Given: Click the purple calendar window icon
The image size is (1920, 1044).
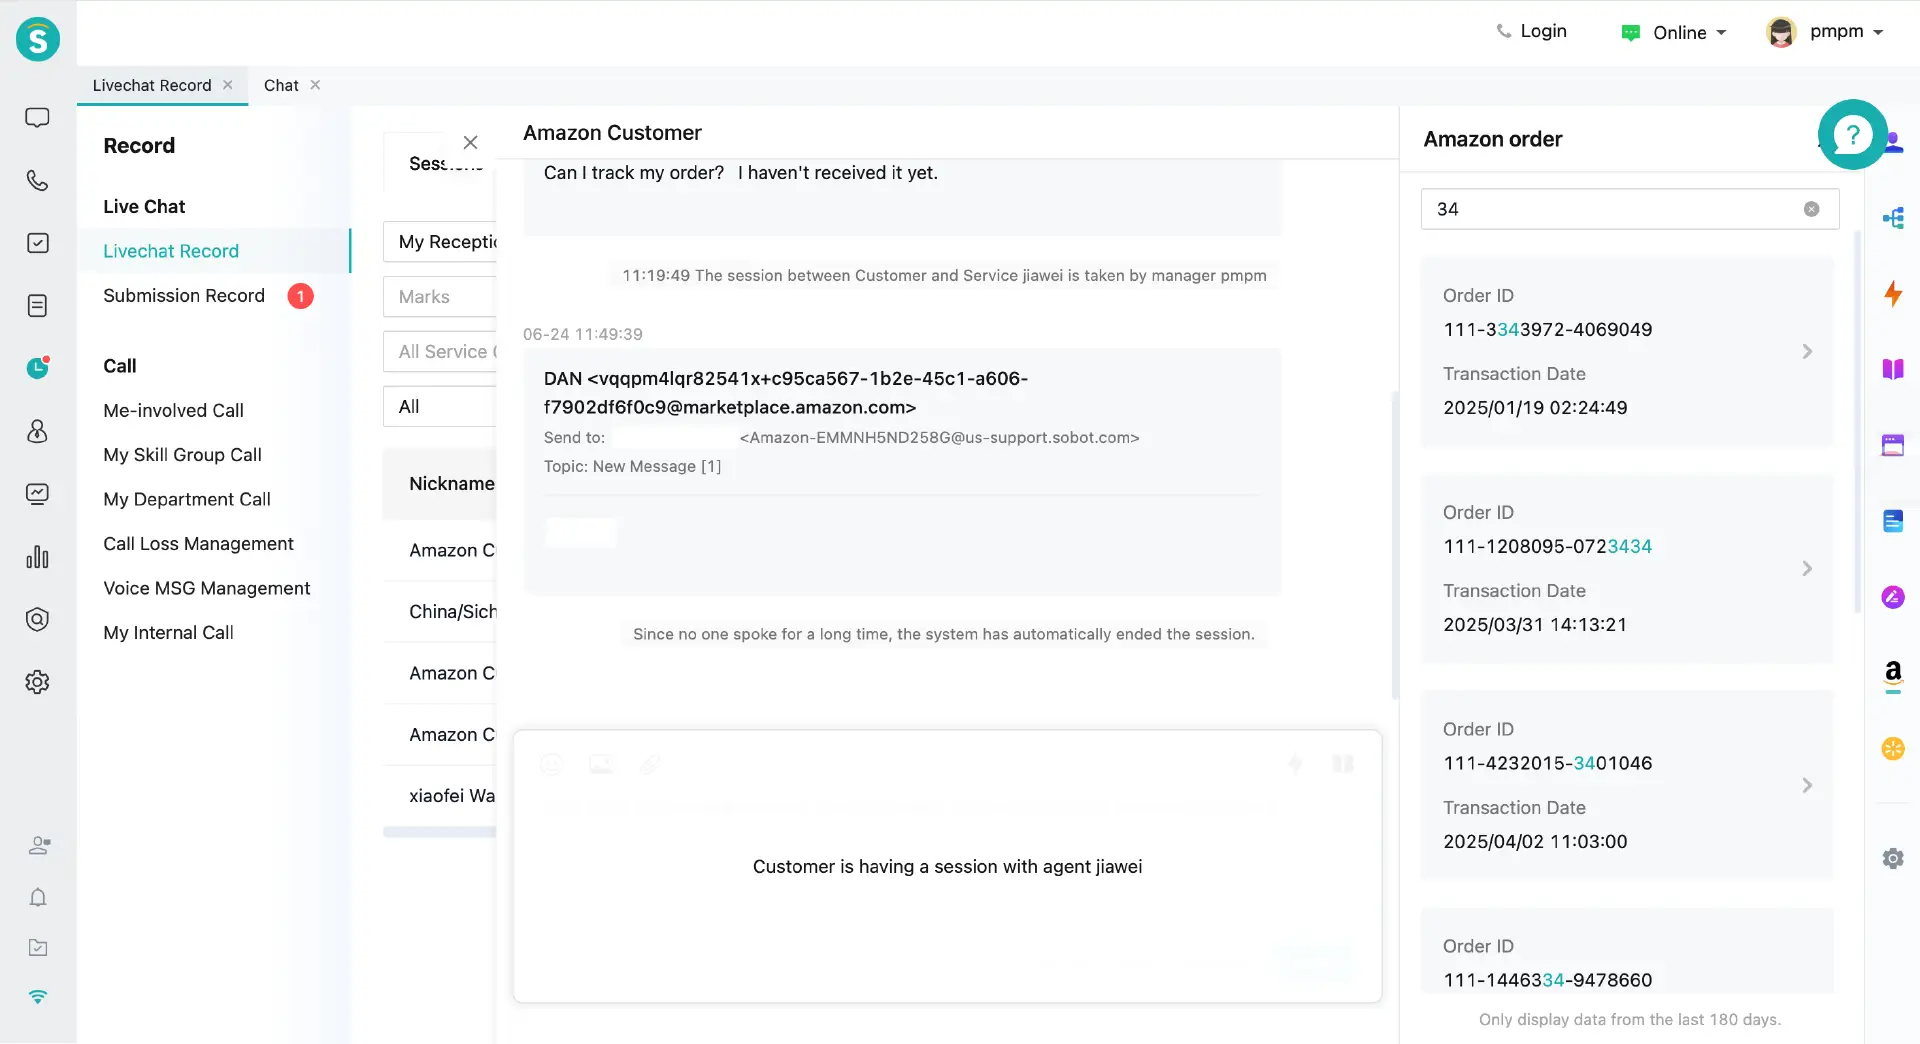Looking at the screenshot, I should tap(1893, 445).
